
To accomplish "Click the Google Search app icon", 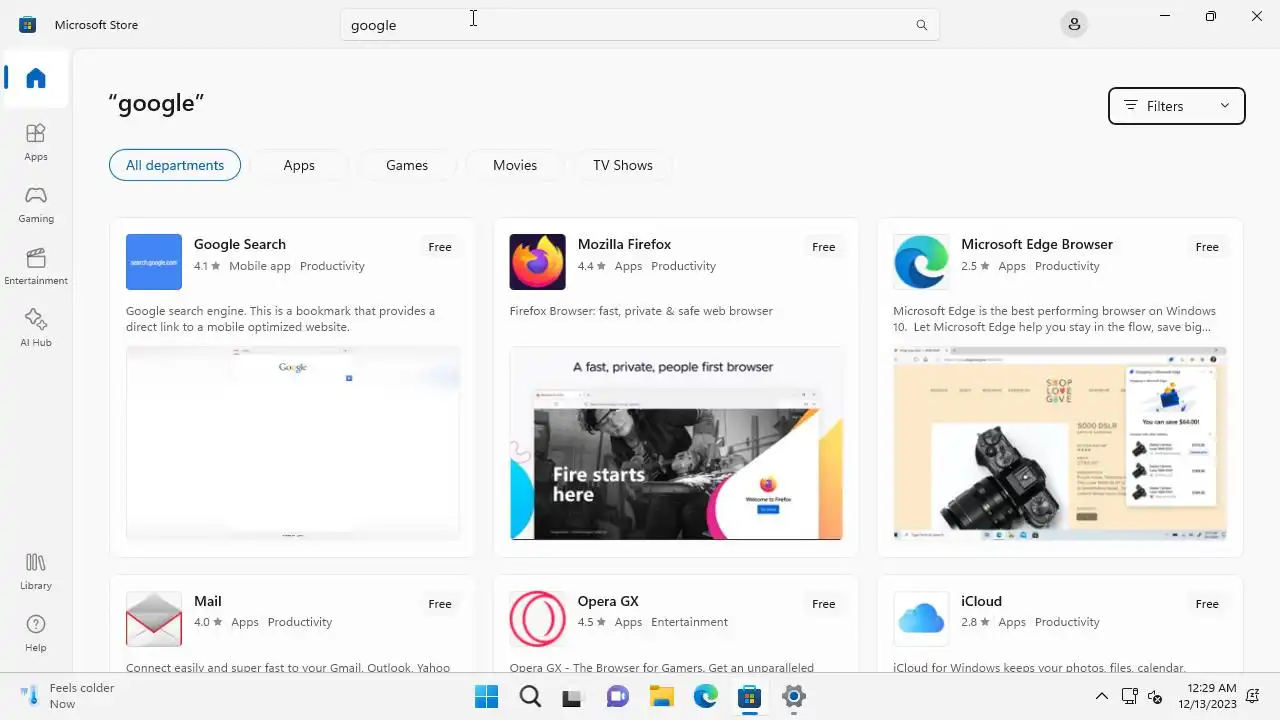I will pos(154,262).
